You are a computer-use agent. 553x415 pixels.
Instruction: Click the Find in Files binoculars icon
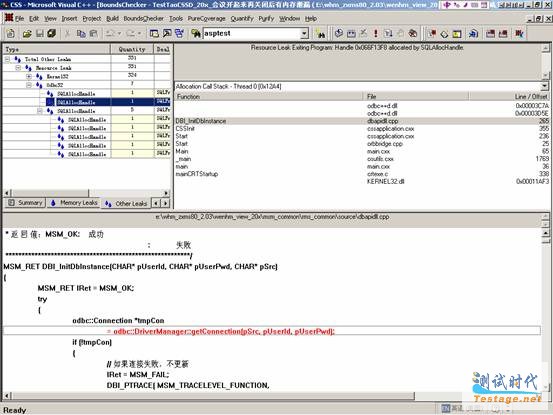[x=195, y=33]
